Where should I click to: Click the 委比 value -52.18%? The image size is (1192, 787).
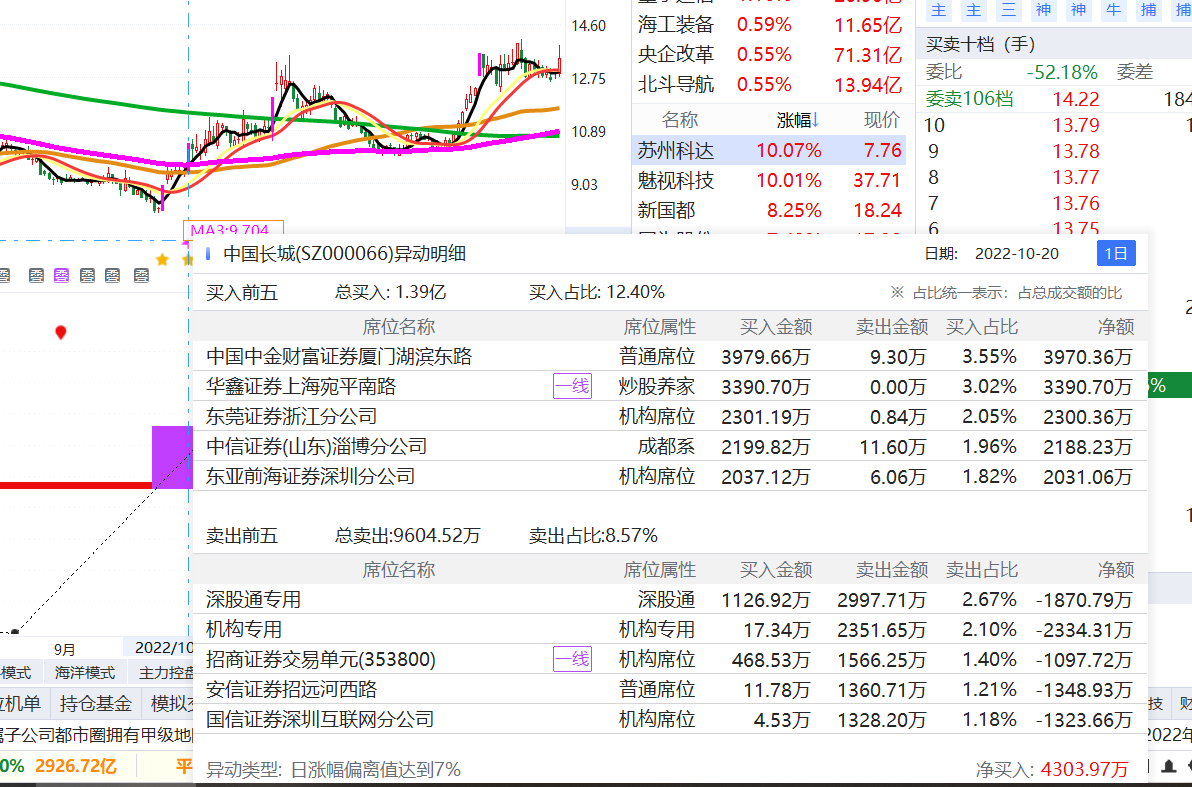pyautogui.click(x=1062, y=72)
